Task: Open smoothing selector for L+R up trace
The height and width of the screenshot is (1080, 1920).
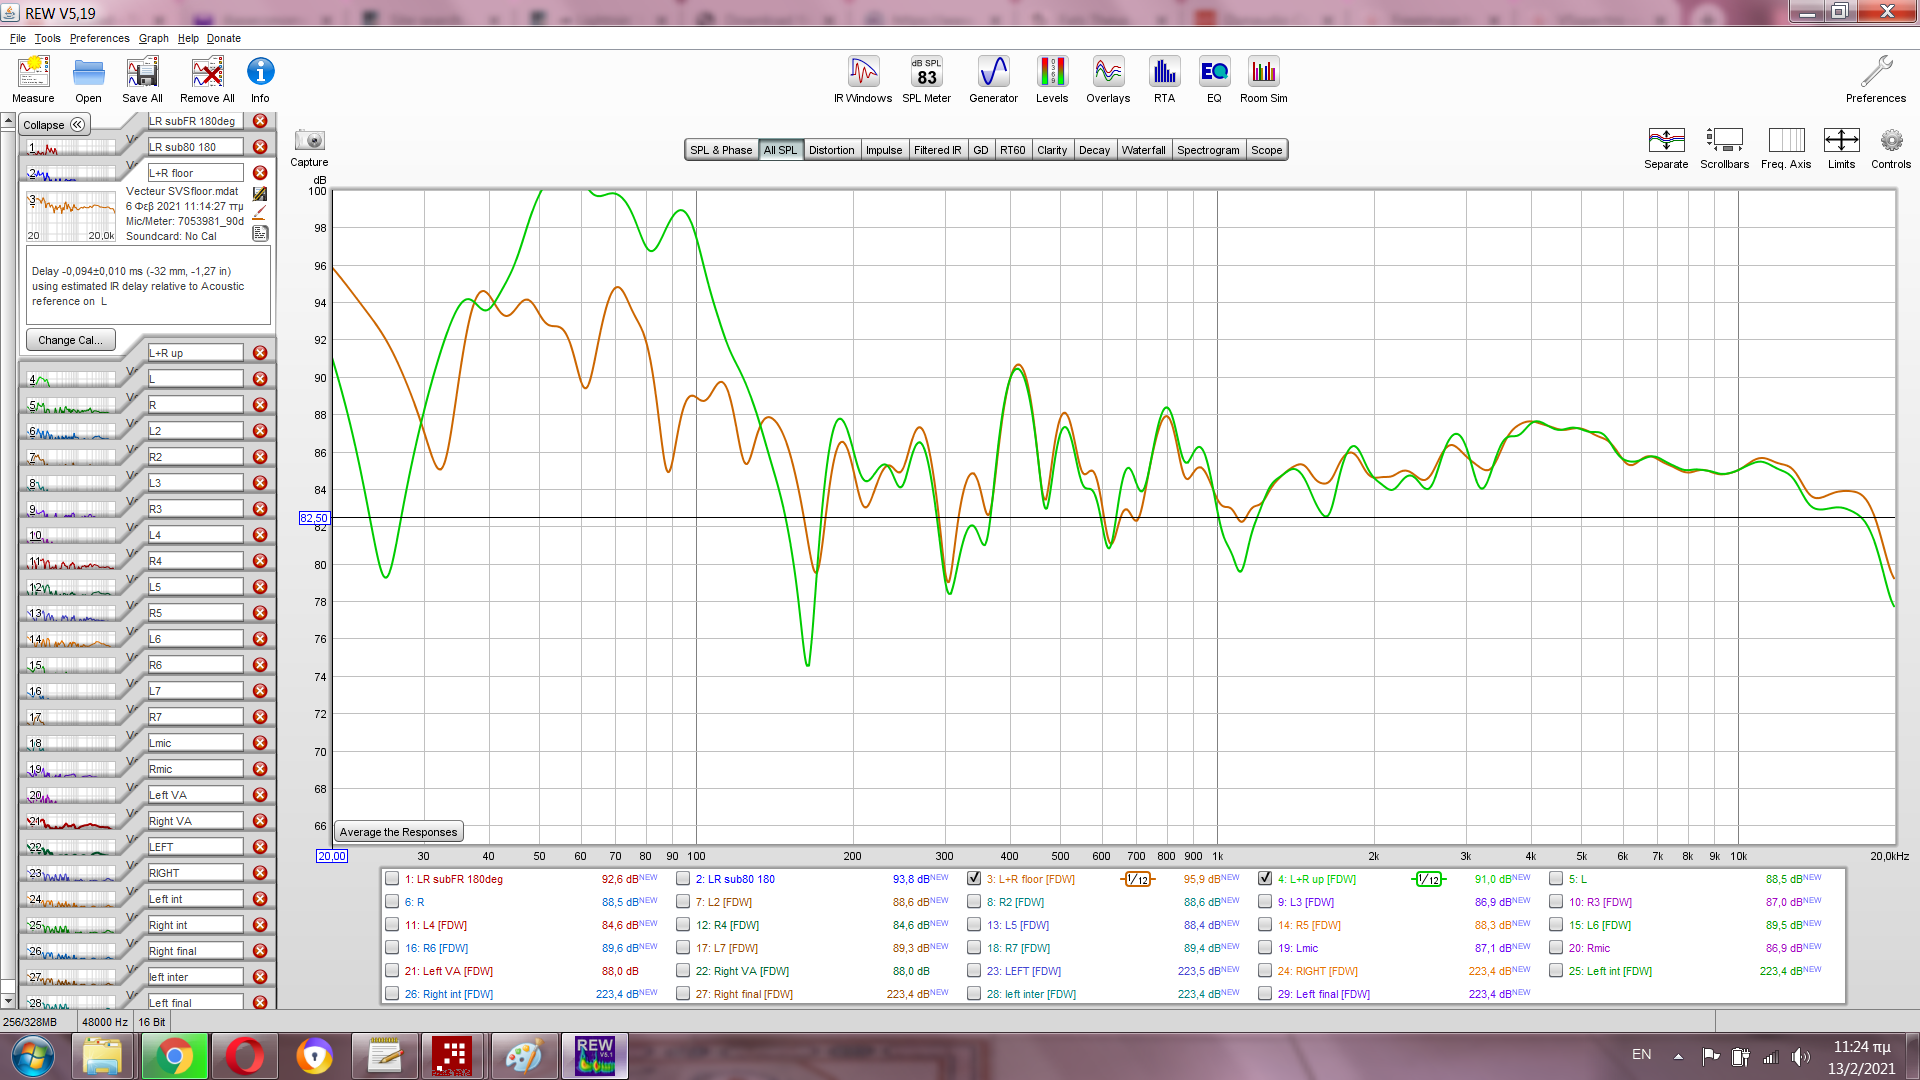Action: tap(1429, 880)
